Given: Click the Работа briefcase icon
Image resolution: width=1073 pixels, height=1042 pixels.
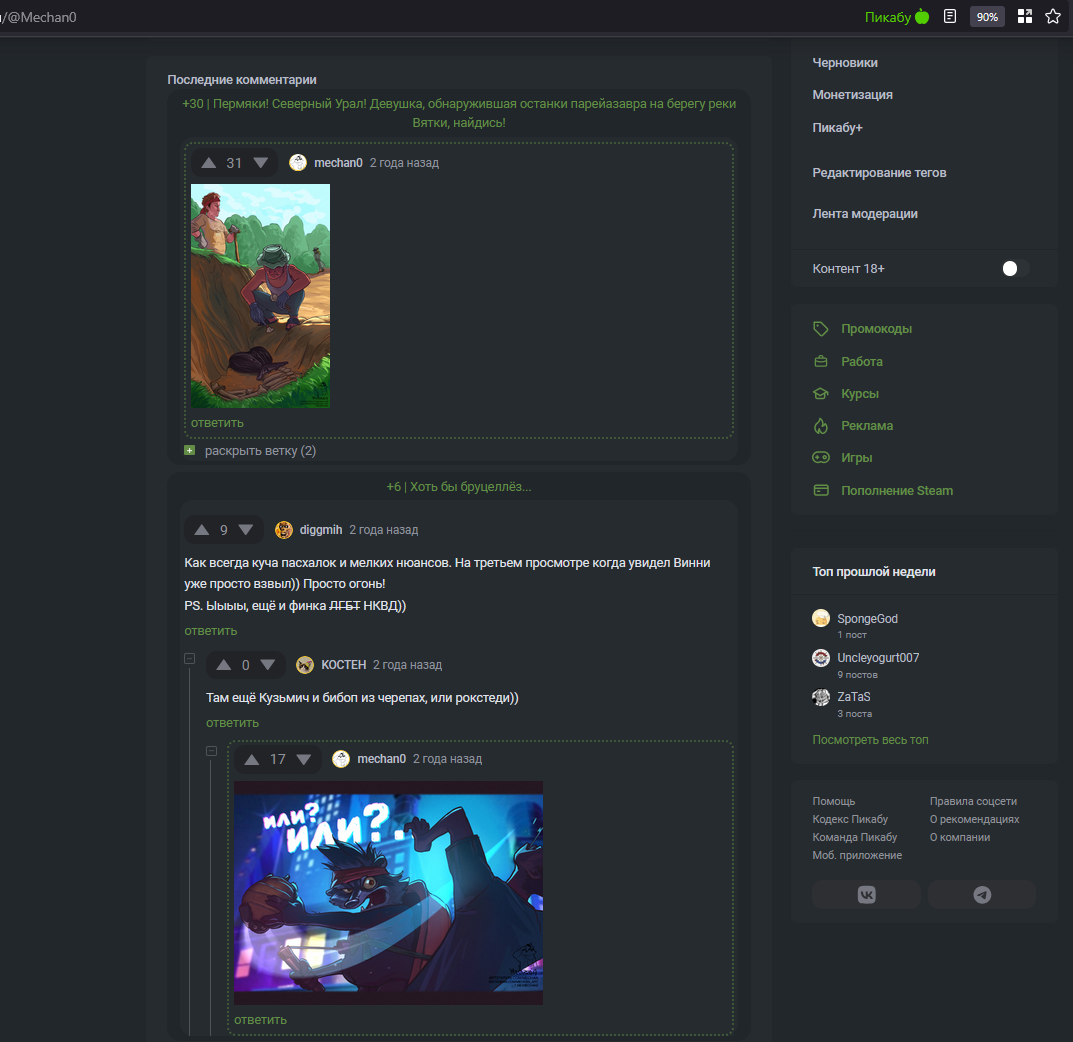Looking at the screenshot, I should pos(820,361).
